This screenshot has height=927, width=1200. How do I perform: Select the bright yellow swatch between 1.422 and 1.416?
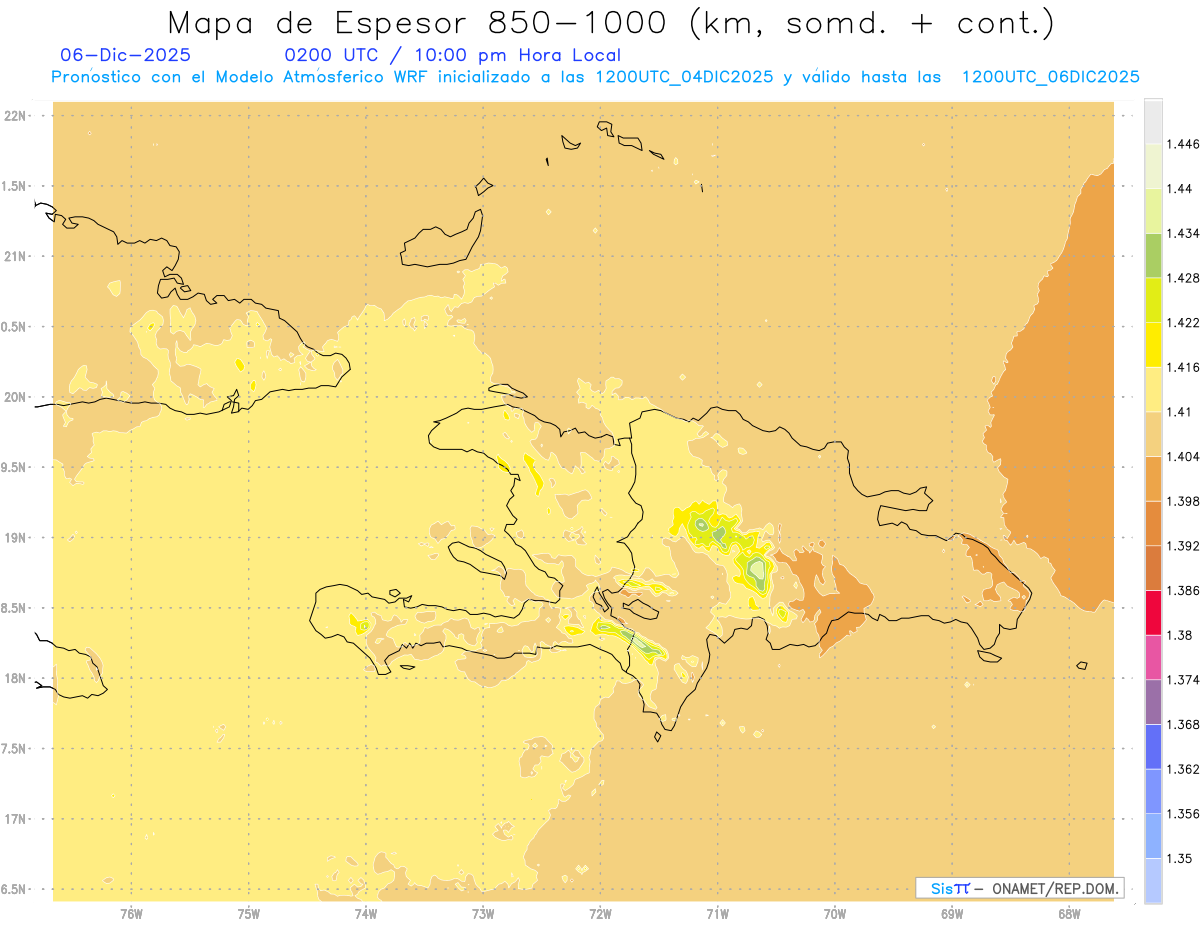tap(1153, 344)
